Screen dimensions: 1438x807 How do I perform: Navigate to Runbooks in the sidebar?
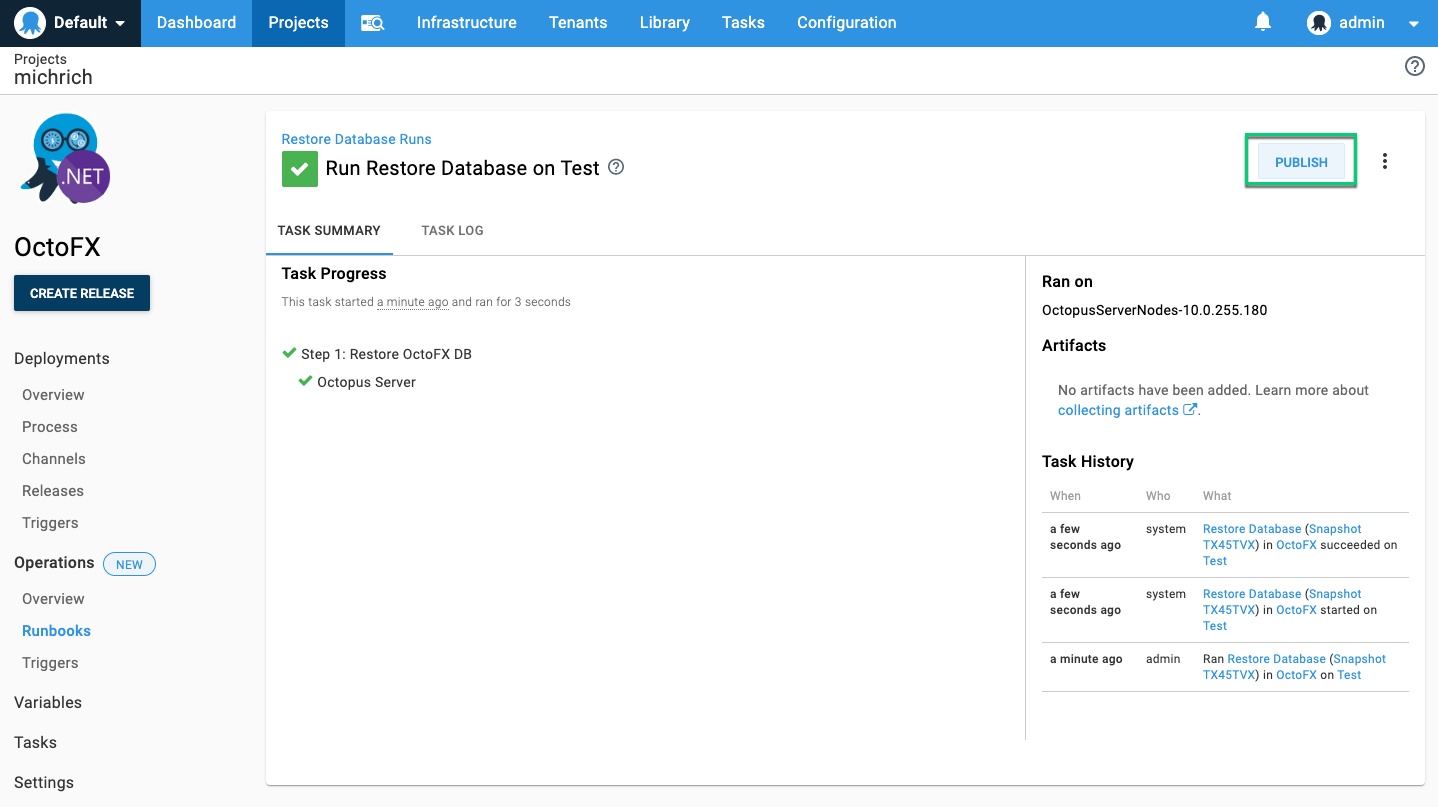56,630
